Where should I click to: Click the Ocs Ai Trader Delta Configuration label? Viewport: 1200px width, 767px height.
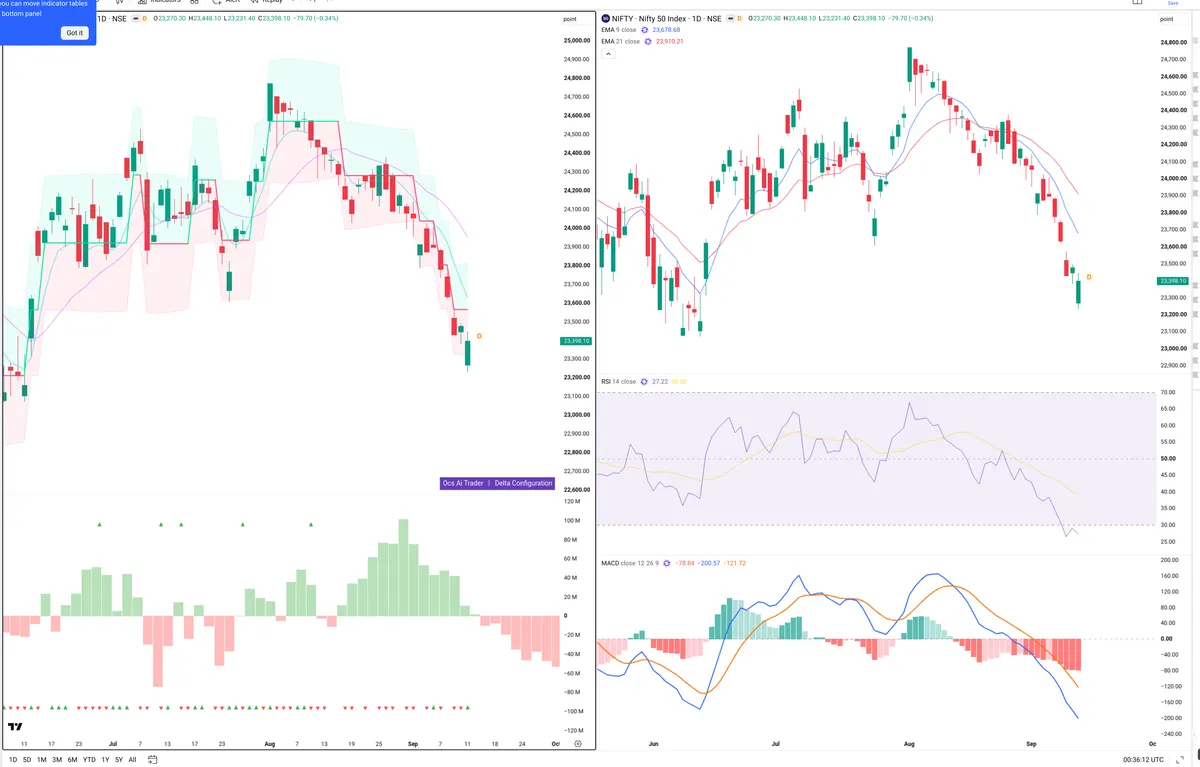click(497, 483)
